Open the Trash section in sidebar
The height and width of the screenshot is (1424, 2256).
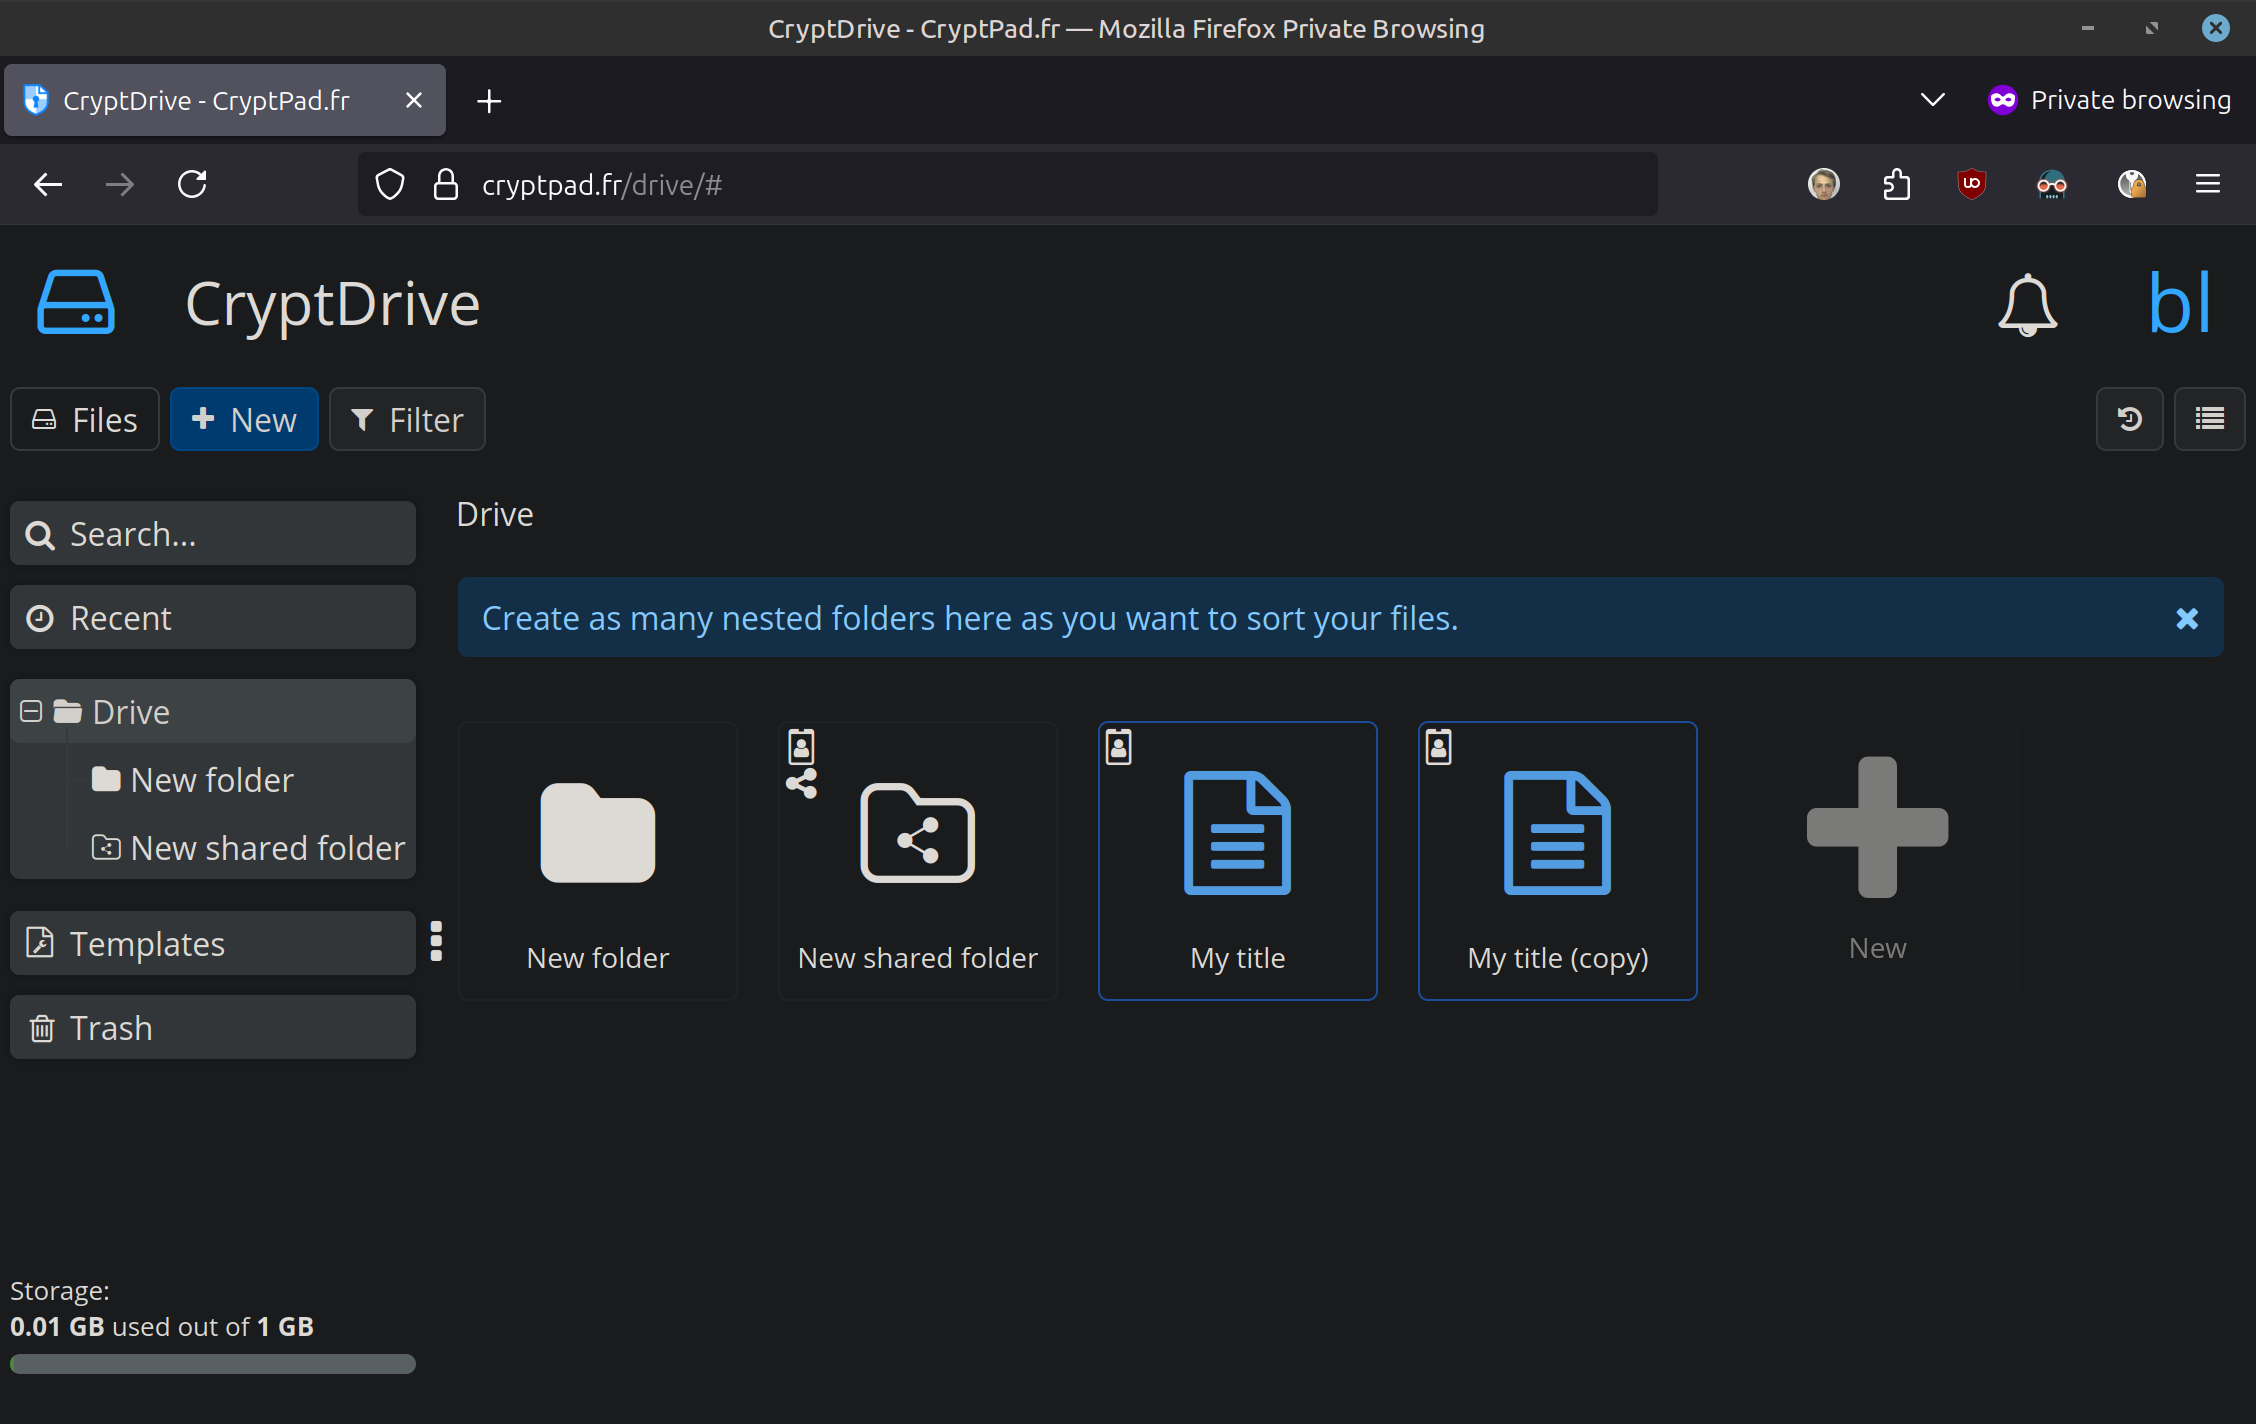[212, 1027]
